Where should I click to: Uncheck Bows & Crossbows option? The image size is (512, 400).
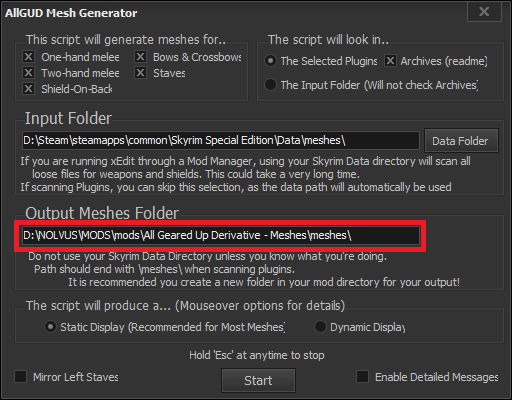tap(140, 57)
